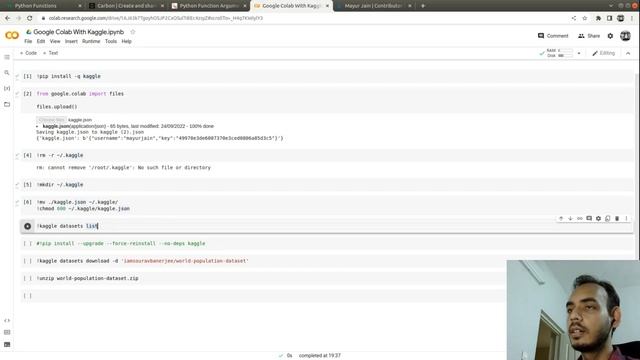Open the Runtime menu
Screen dimensions: 640x360
tap(91, 41)
